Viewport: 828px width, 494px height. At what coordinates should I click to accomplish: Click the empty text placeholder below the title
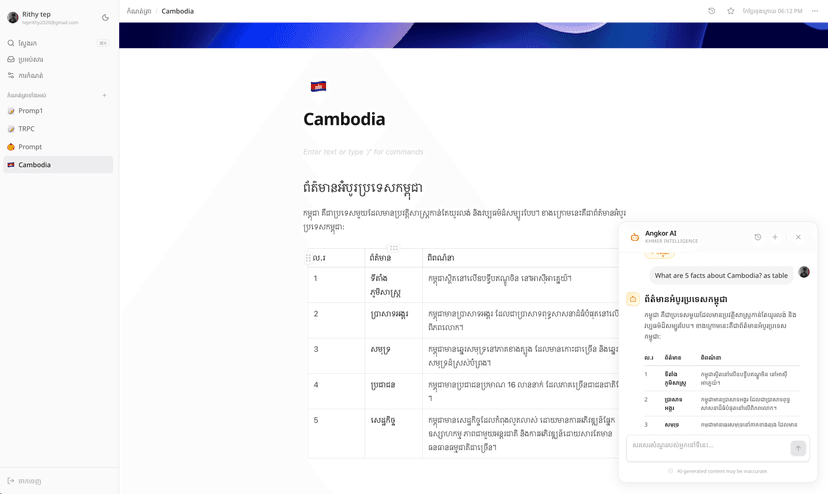[363, 152]
